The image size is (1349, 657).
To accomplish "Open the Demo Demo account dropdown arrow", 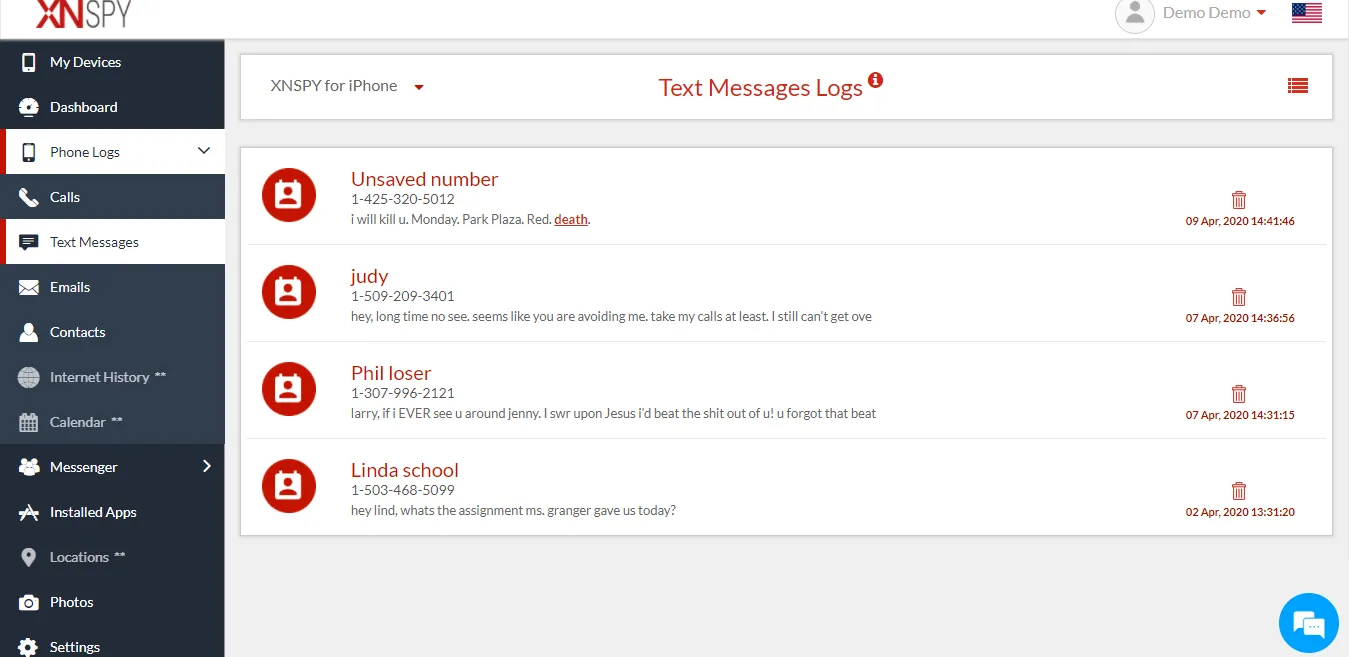I will coord(1261,13).
